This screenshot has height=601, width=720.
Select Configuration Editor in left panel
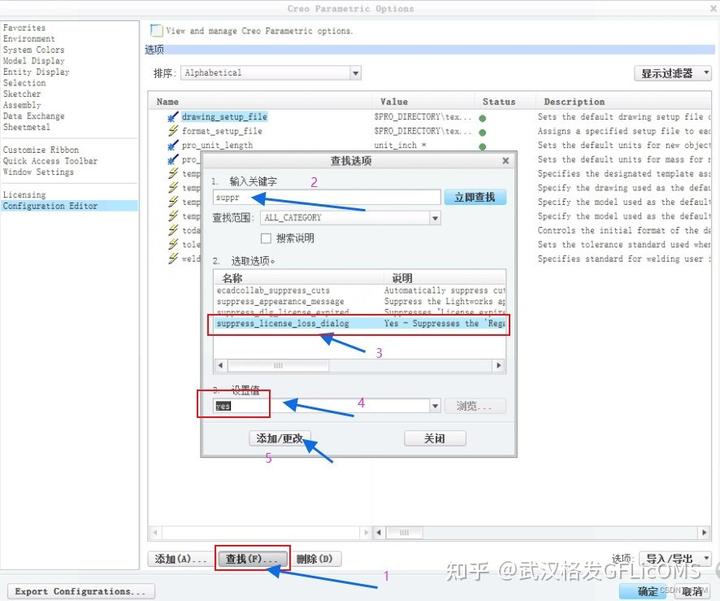(69, 206)
